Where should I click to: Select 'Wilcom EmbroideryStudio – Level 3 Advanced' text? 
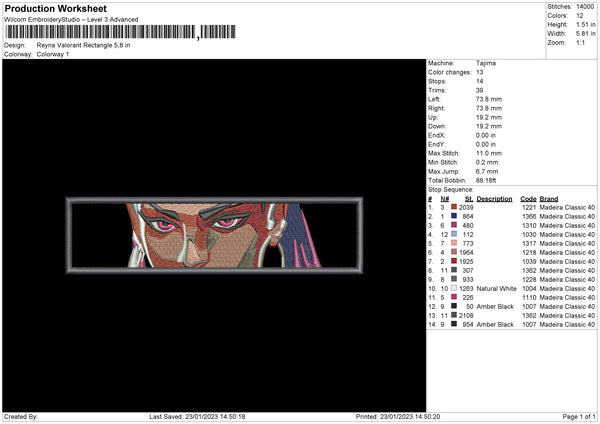pos(71,20)
